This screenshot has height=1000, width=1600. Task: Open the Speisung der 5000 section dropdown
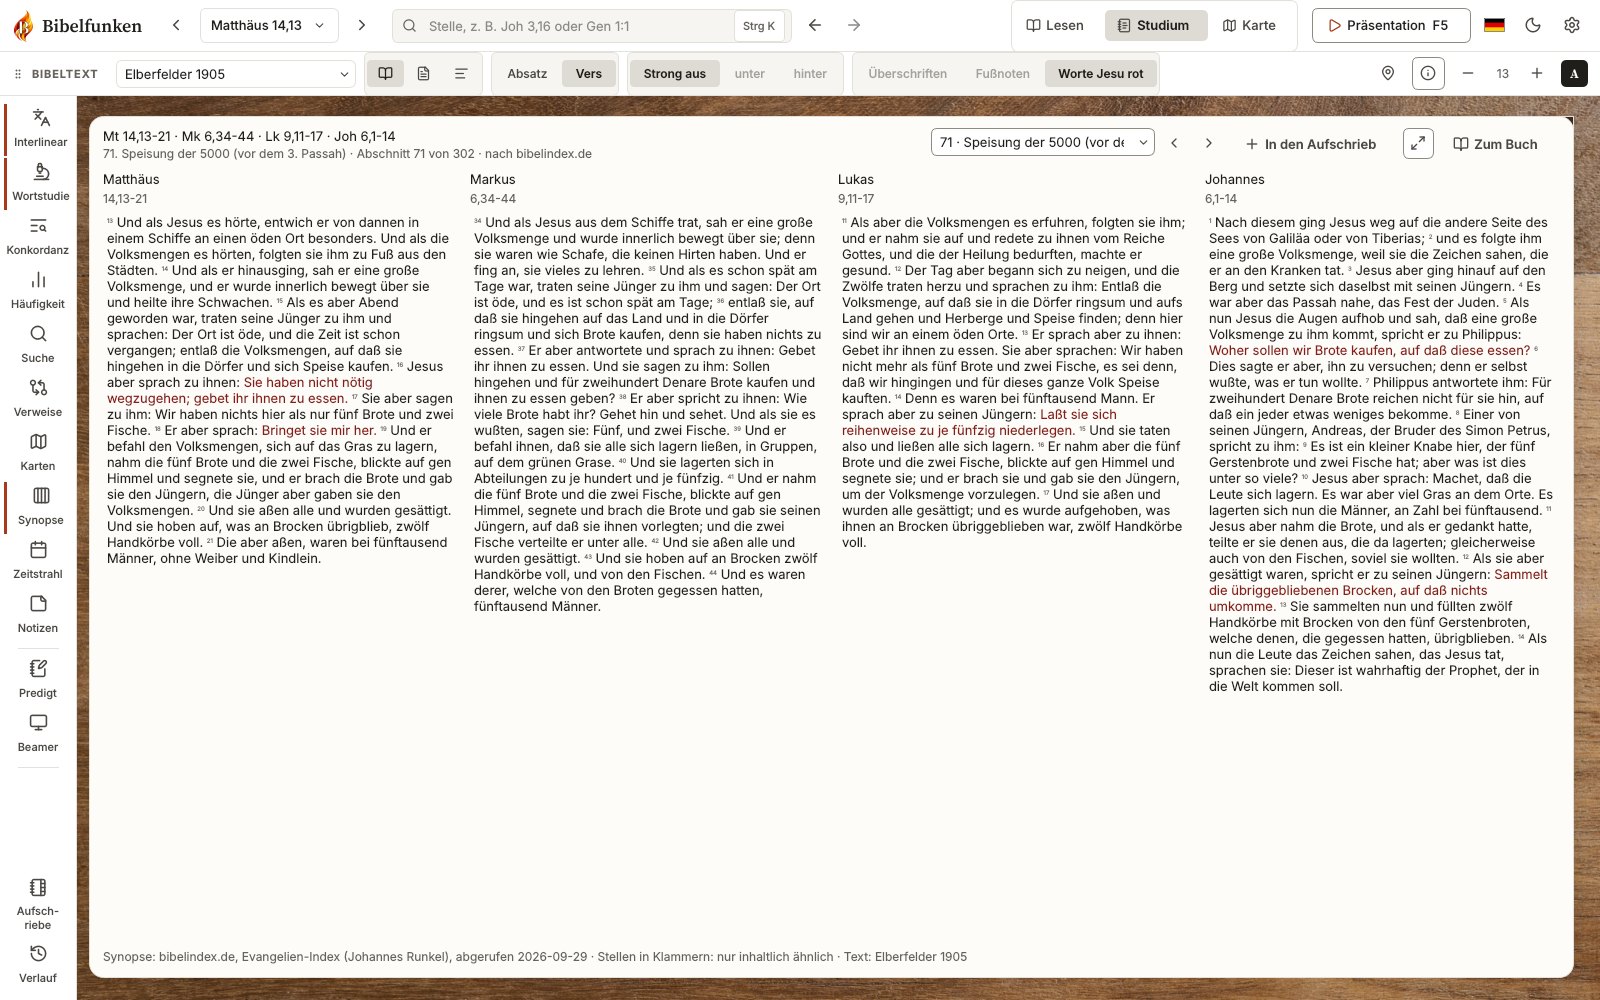click(x=1043, y=142)
